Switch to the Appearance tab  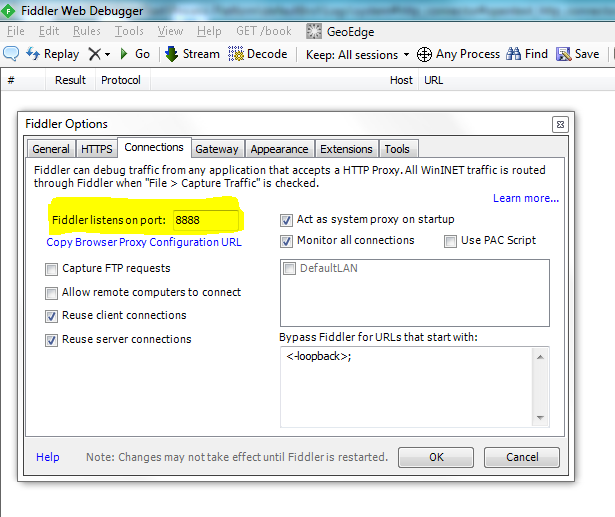[x=279, y=149]
